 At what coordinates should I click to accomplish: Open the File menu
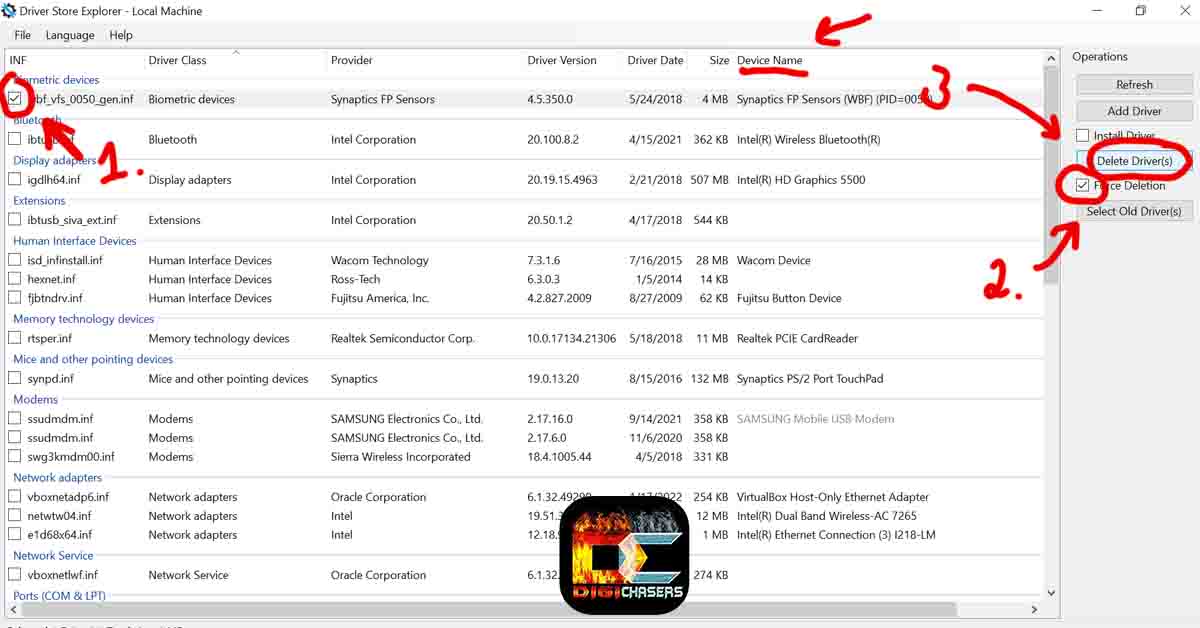coord(22,35)
